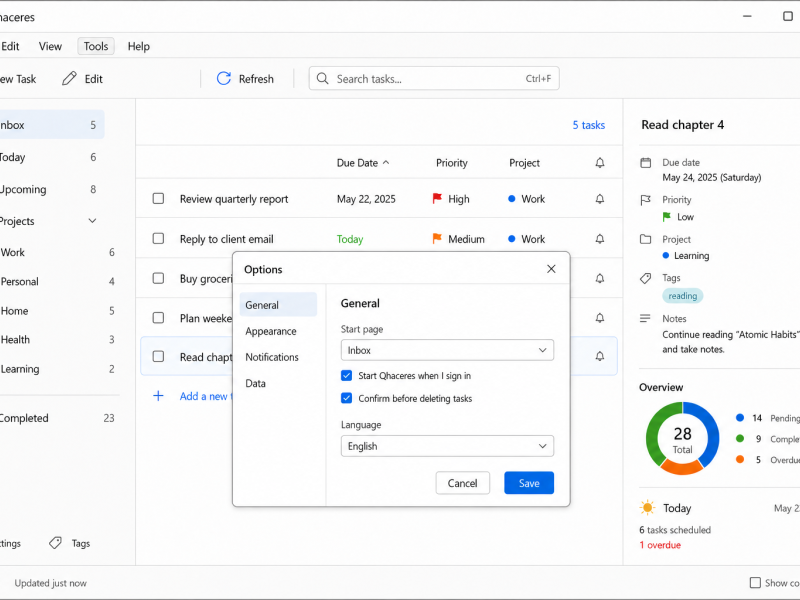Click the orange Overdue legend dot
800x600 pixels.
coord(740,460)
